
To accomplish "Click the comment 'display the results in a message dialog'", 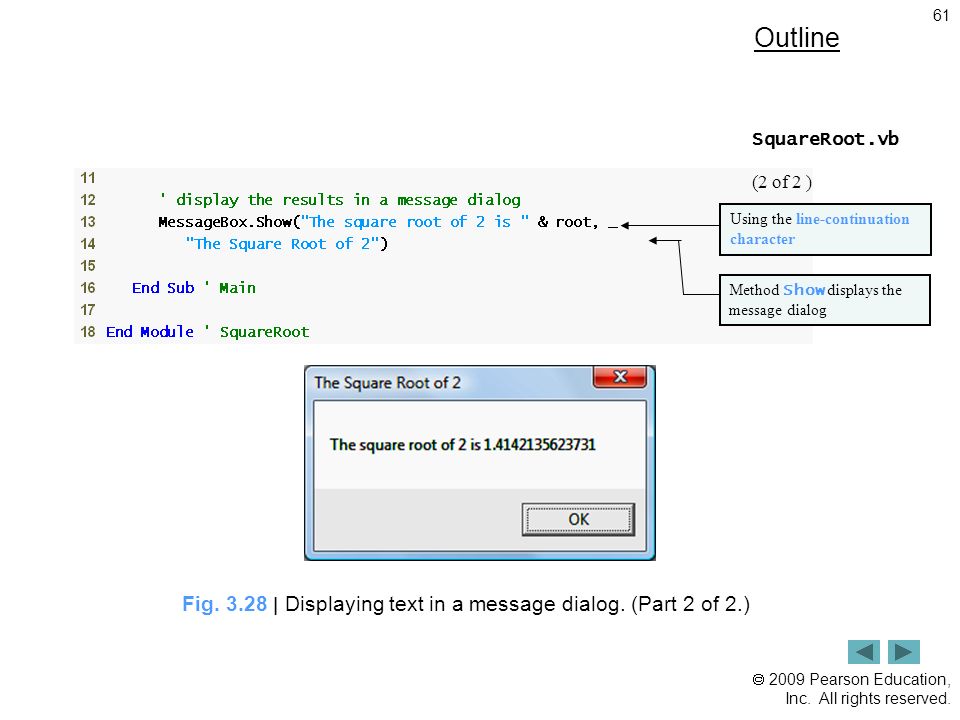I will pos(340,200).
